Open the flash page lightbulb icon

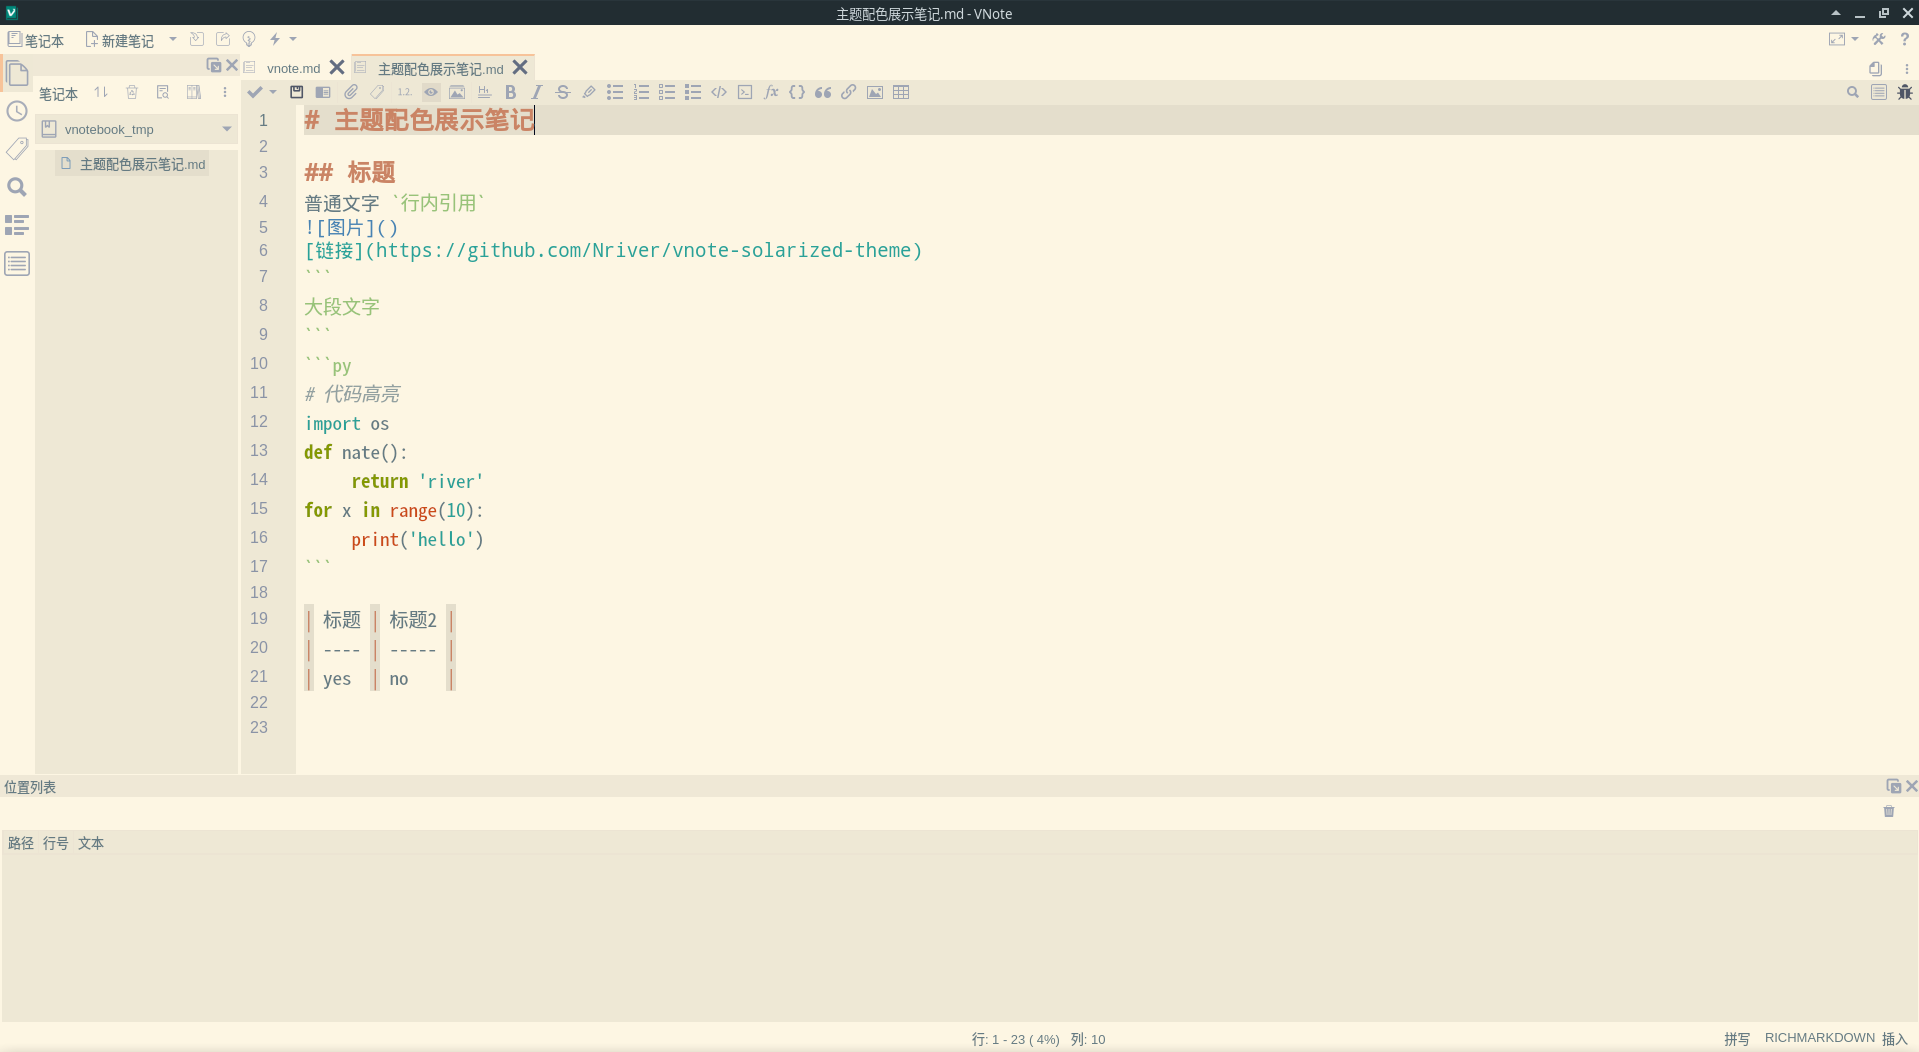pos(249,39)
